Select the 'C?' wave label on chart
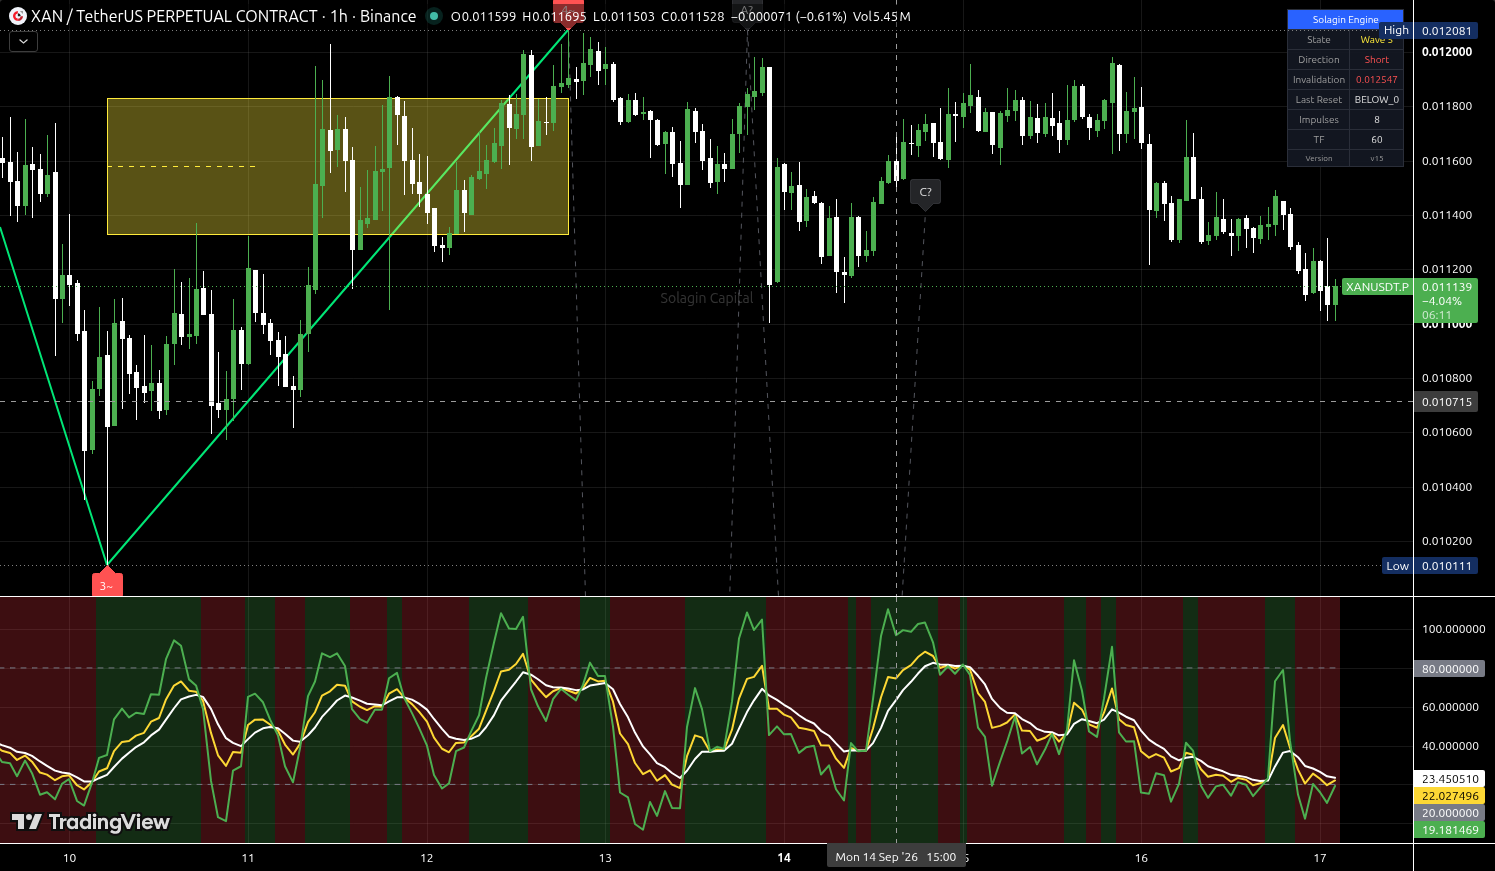Viewport: 1495px width, 871px height. (925, 193)
